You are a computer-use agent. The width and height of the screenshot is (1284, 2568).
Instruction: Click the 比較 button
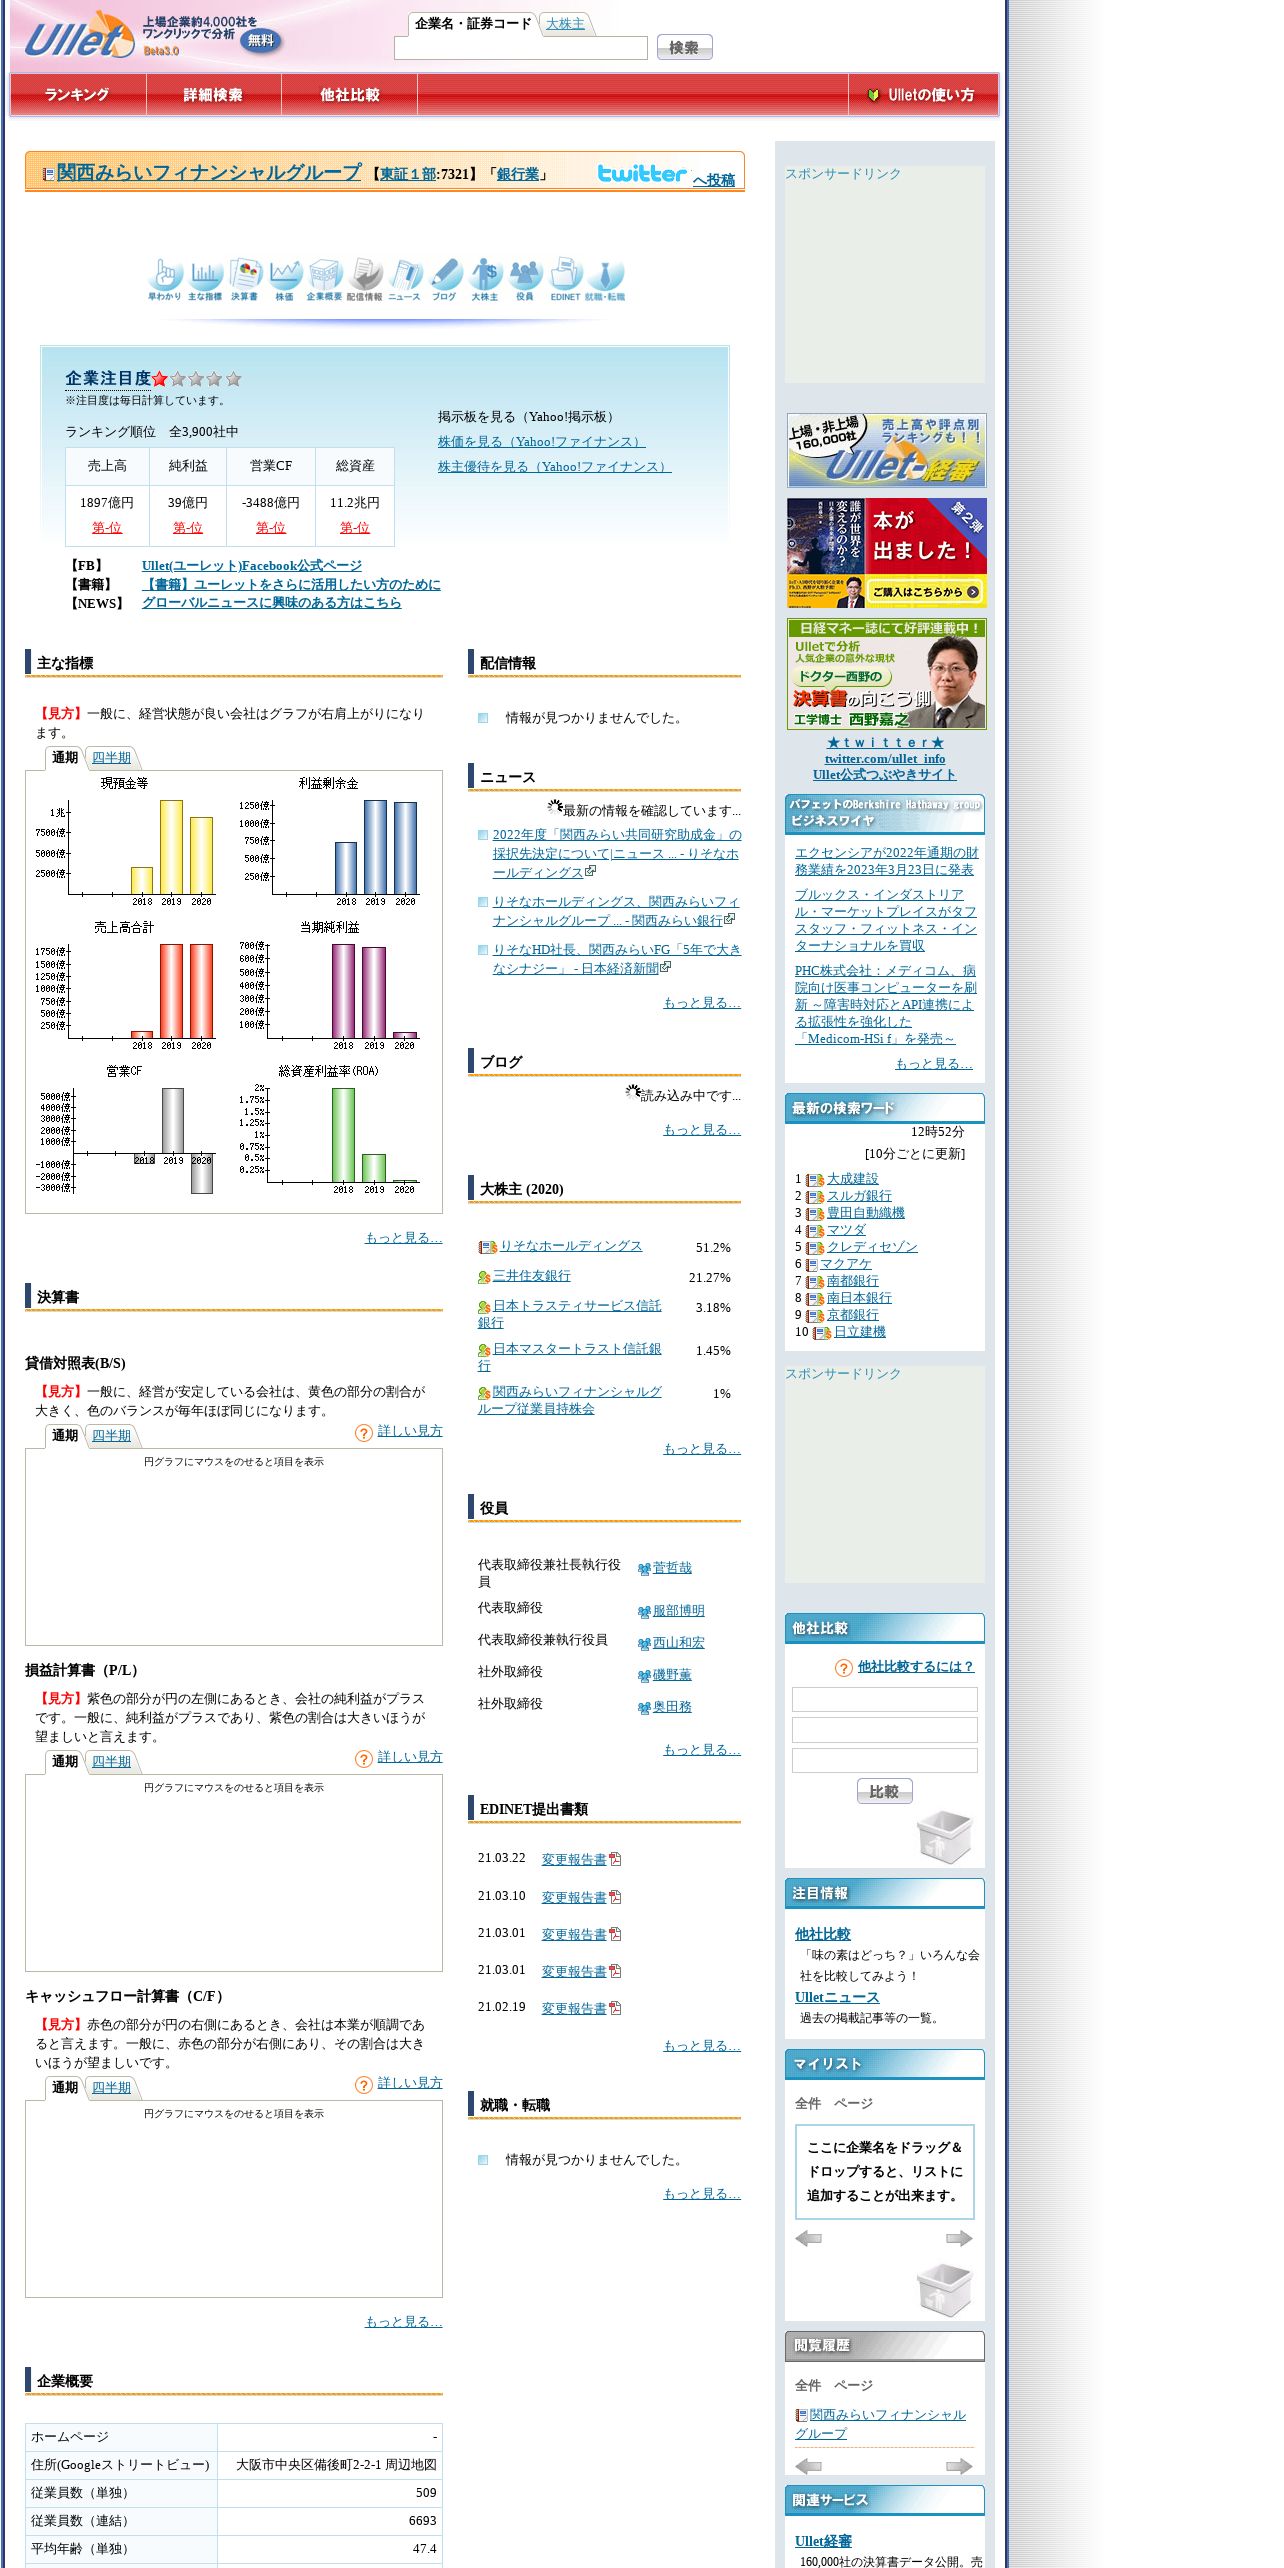tap(884, 1791)
